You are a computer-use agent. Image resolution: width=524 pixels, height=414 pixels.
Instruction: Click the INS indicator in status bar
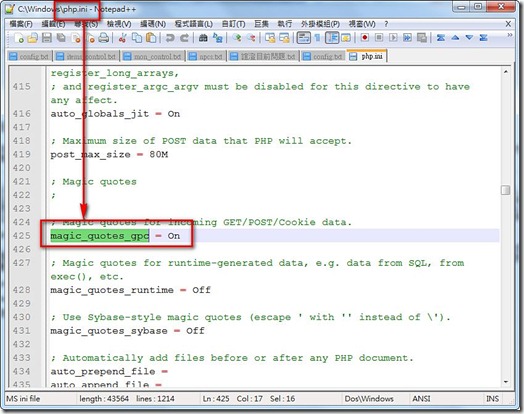pyautogui.click(x=492, y=399)
